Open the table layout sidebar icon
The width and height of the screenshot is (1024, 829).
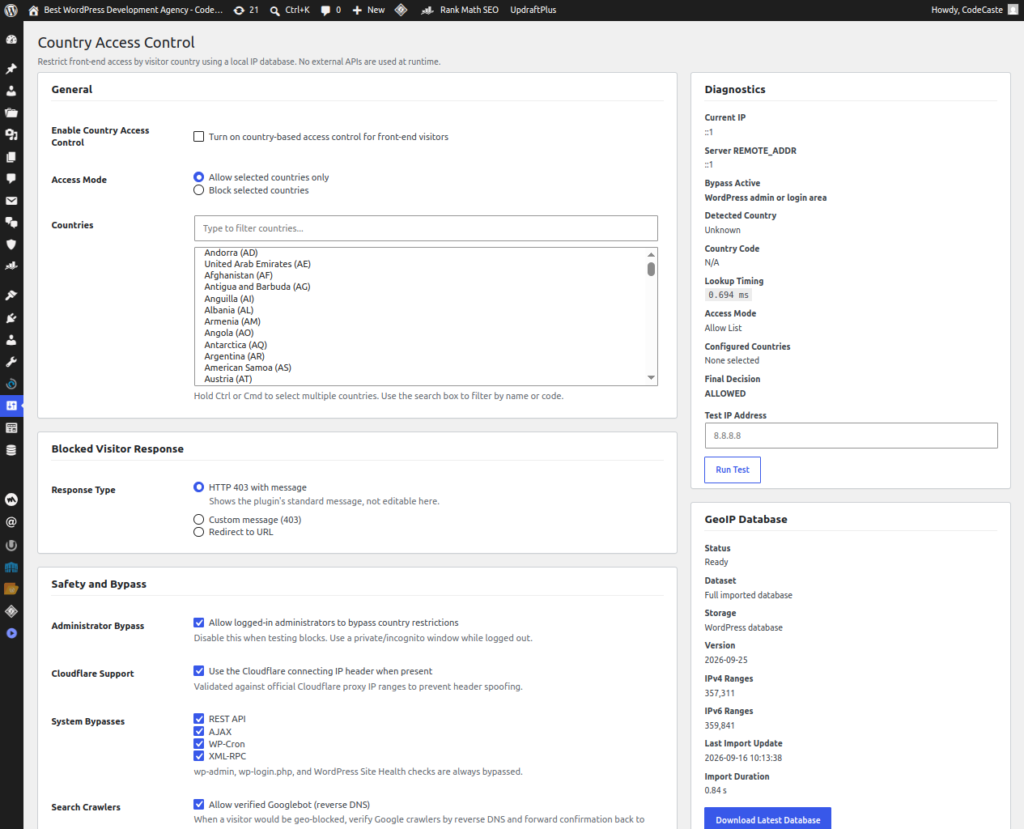(x=11, y=428)
